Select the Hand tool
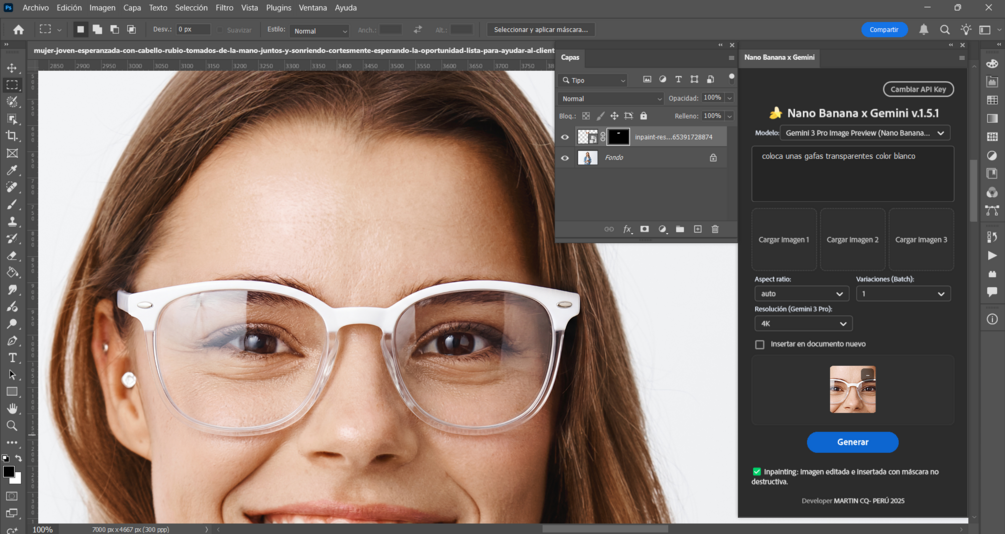Viewport: 1005px width, 534px height. point(12,408)
